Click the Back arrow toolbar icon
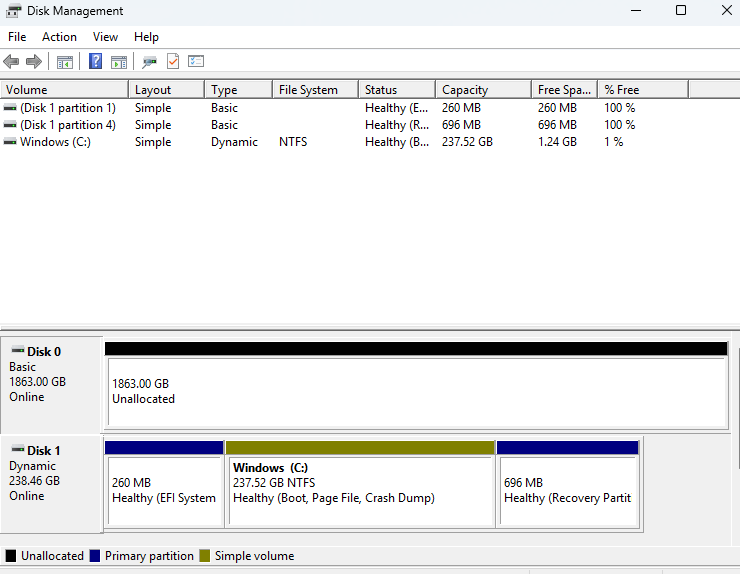The height and width of the screenshot is (574, 740). pyautogui.click(x=11, y=61)
